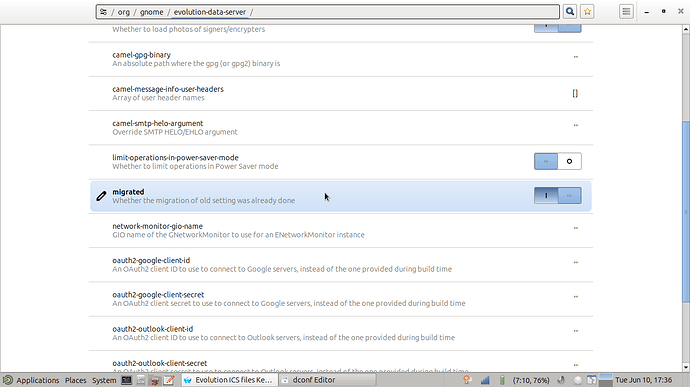Open the network-monitor-gio-name key
Viewport: 690px width, 387px height.
tap(341, 230)
